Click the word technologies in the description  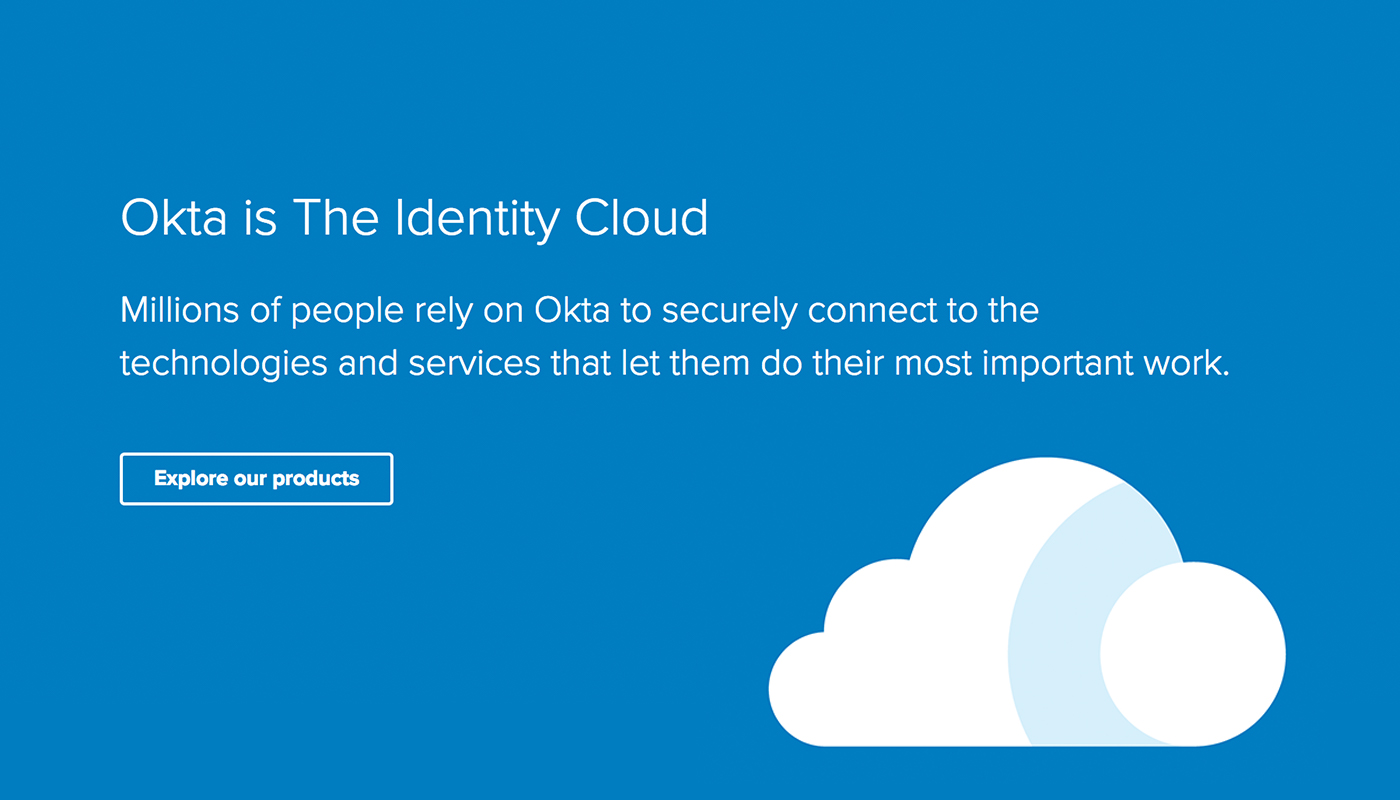(223, 364)
